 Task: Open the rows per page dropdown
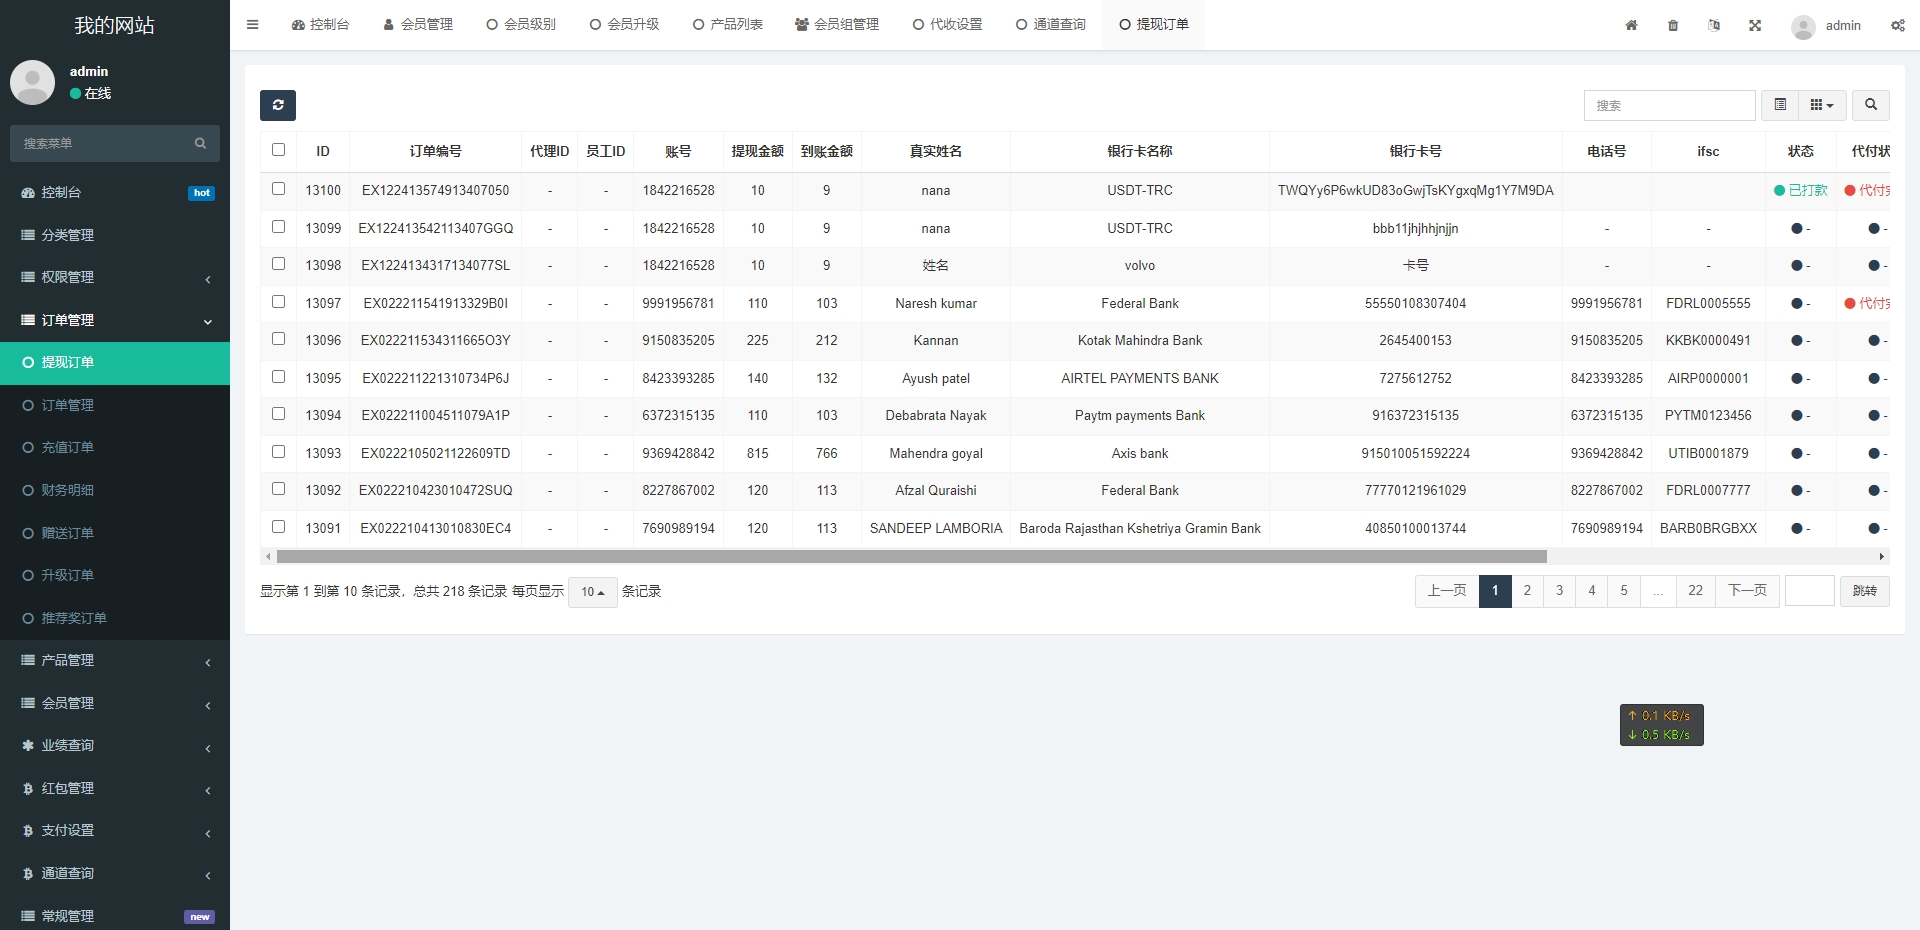click(x=592, y=592)
